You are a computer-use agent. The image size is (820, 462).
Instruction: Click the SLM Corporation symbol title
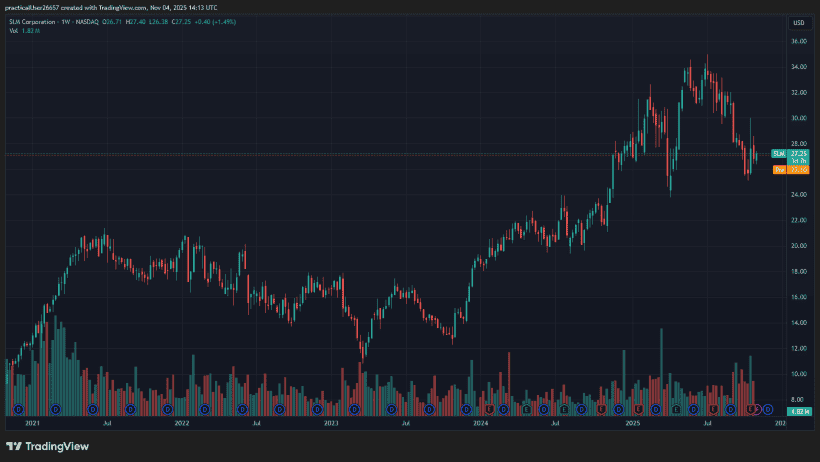point(40,22)
